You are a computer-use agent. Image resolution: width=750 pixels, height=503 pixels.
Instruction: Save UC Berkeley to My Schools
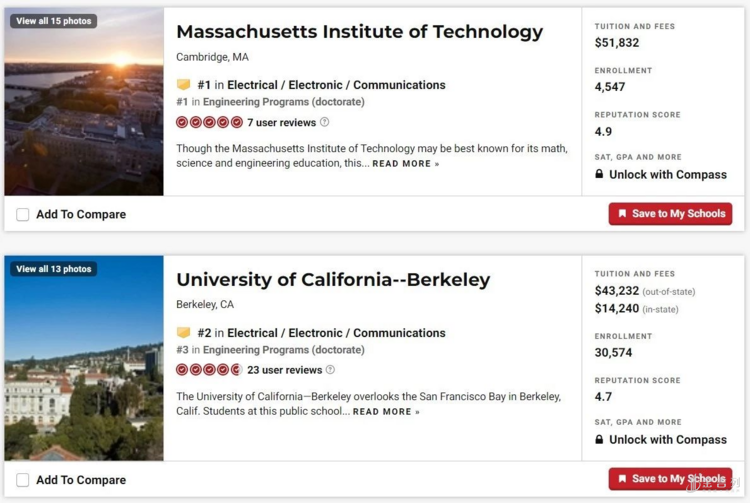coord(670,479)
